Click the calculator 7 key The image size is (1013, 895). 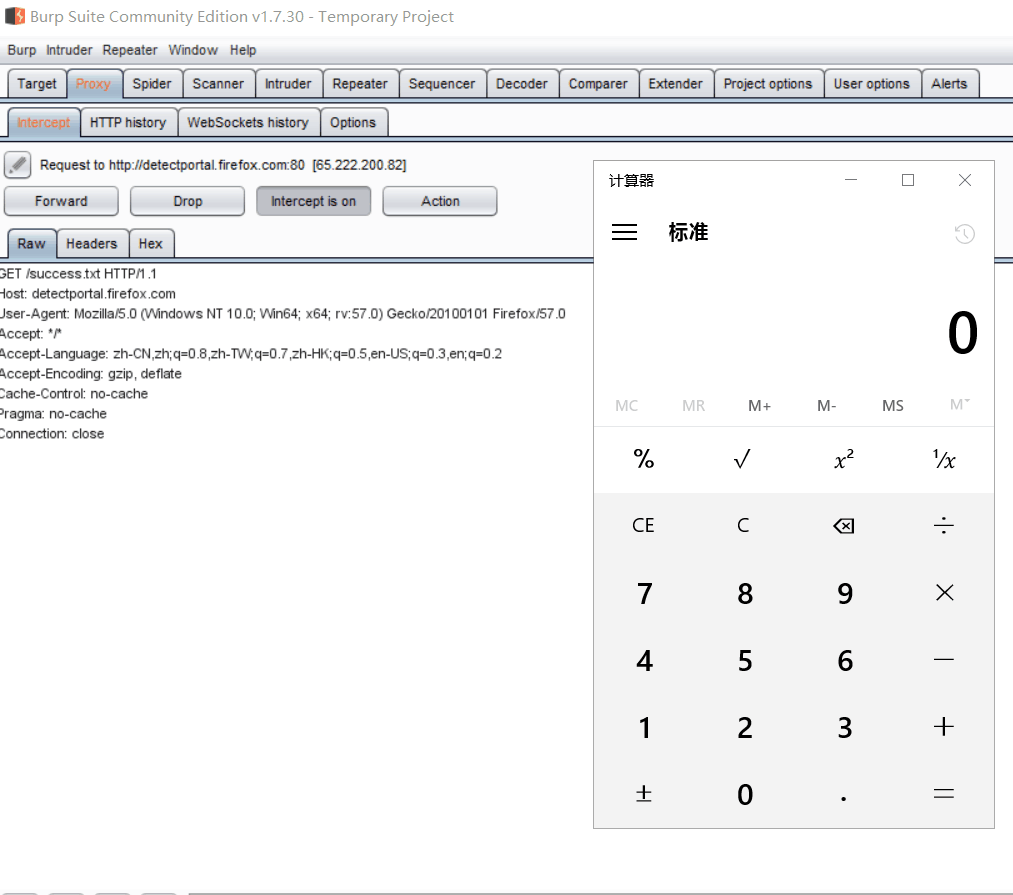[643, 593]
